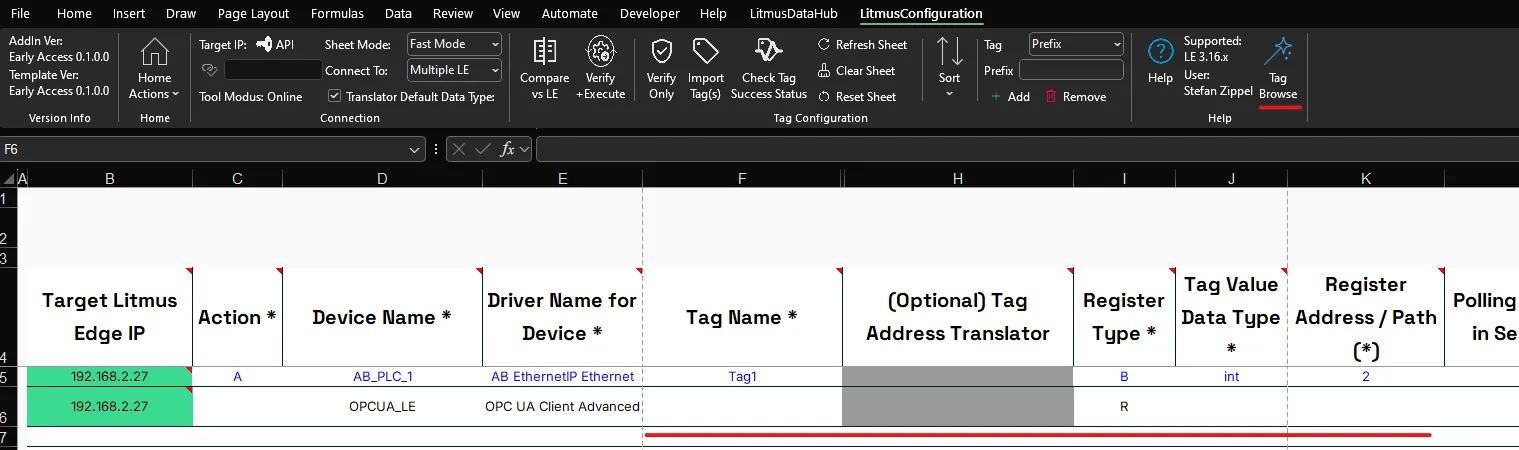1519x450 pixels.
Task: Click the Target IP API key icon
Action: 264,44
